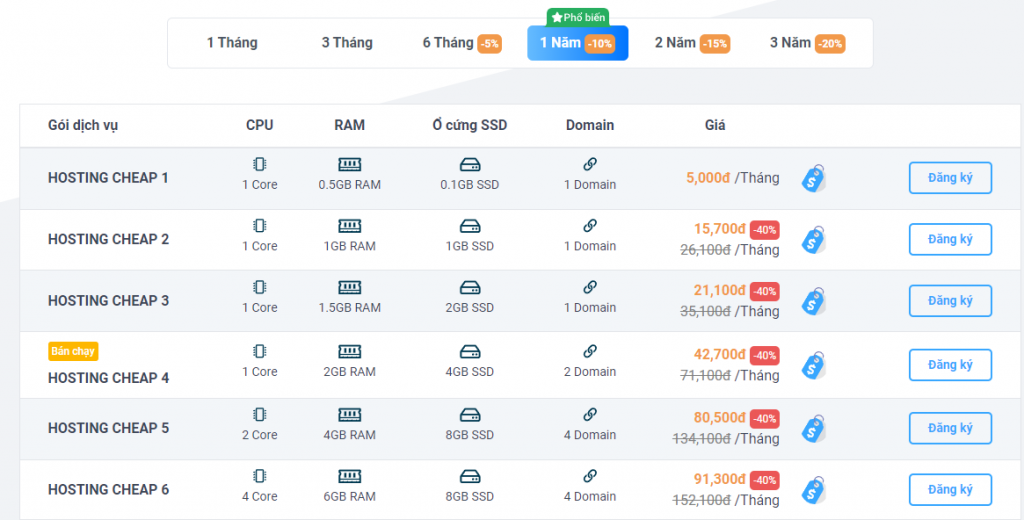Click the Domain column header
The width and height of the screenshot is (1024, 520).
coord(590,125)
